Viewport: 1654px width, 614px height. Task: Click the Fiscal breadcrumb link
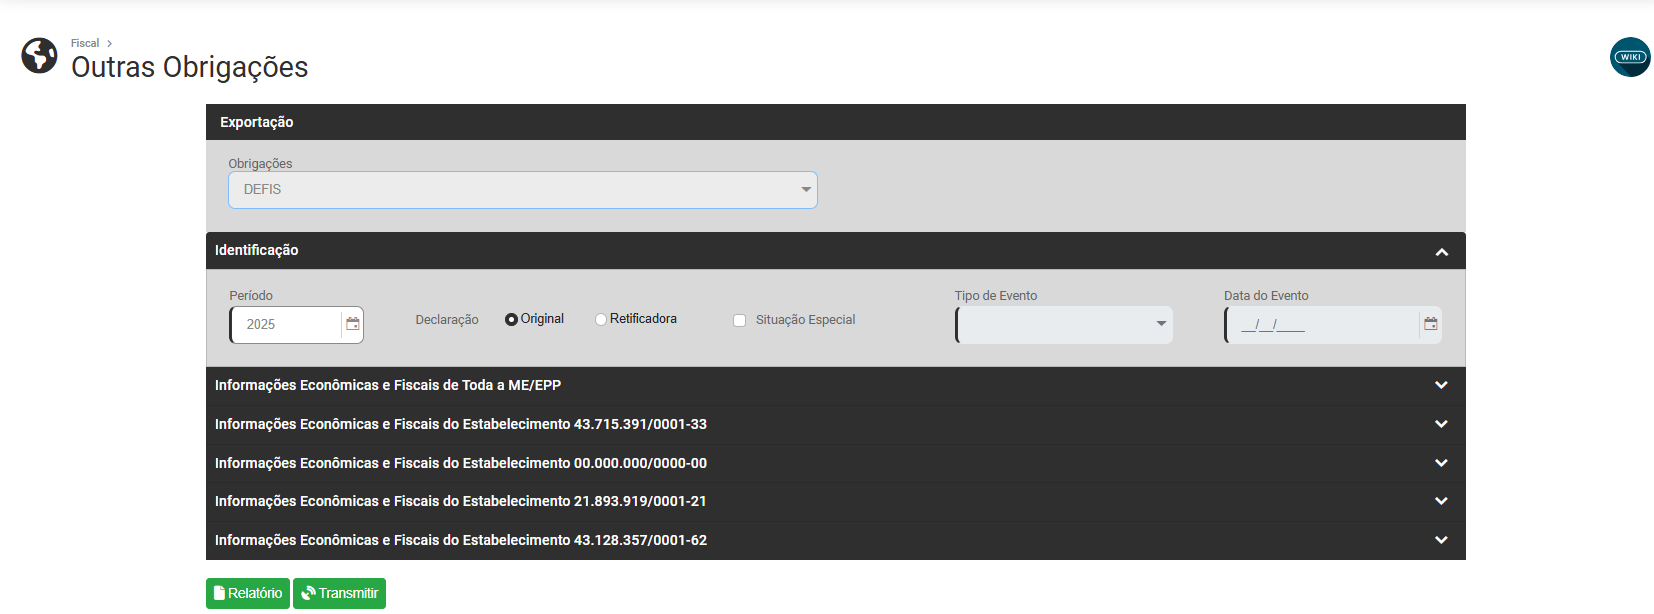coord(85,43)
